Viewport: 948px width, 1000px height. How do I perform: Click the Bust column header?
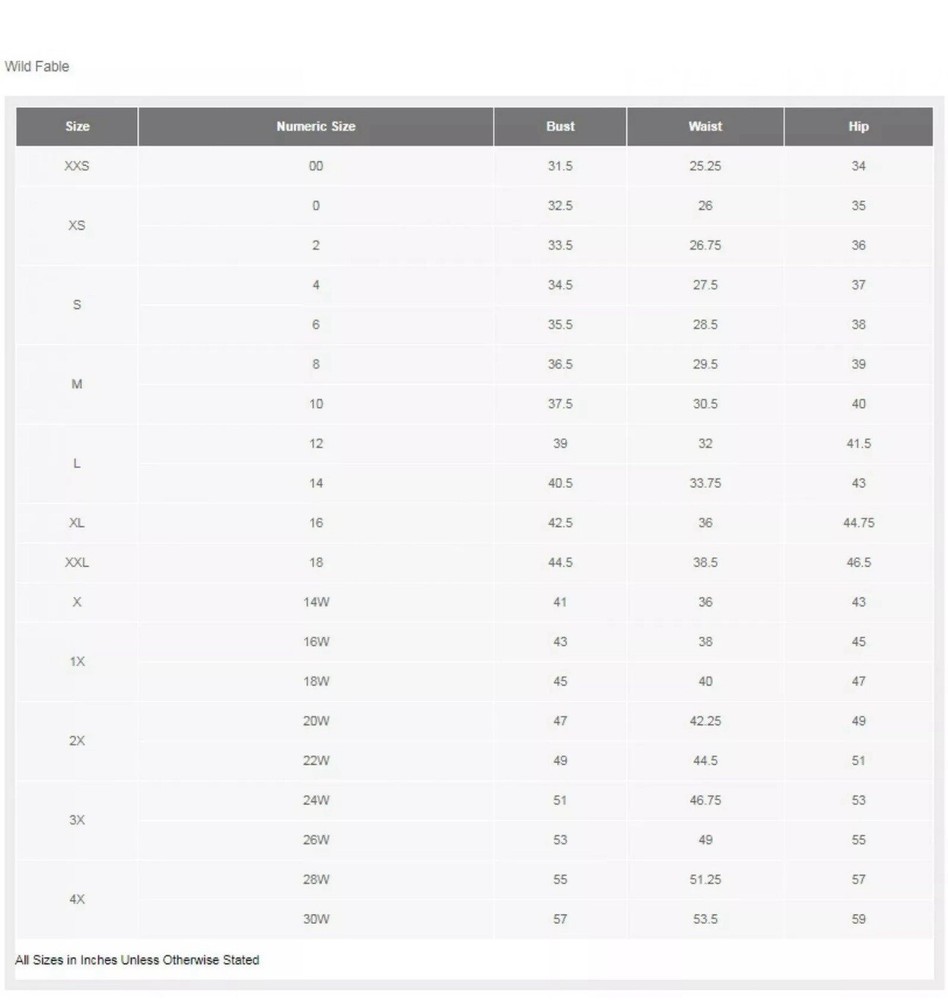pyautogui.click(x=559, y=126)
